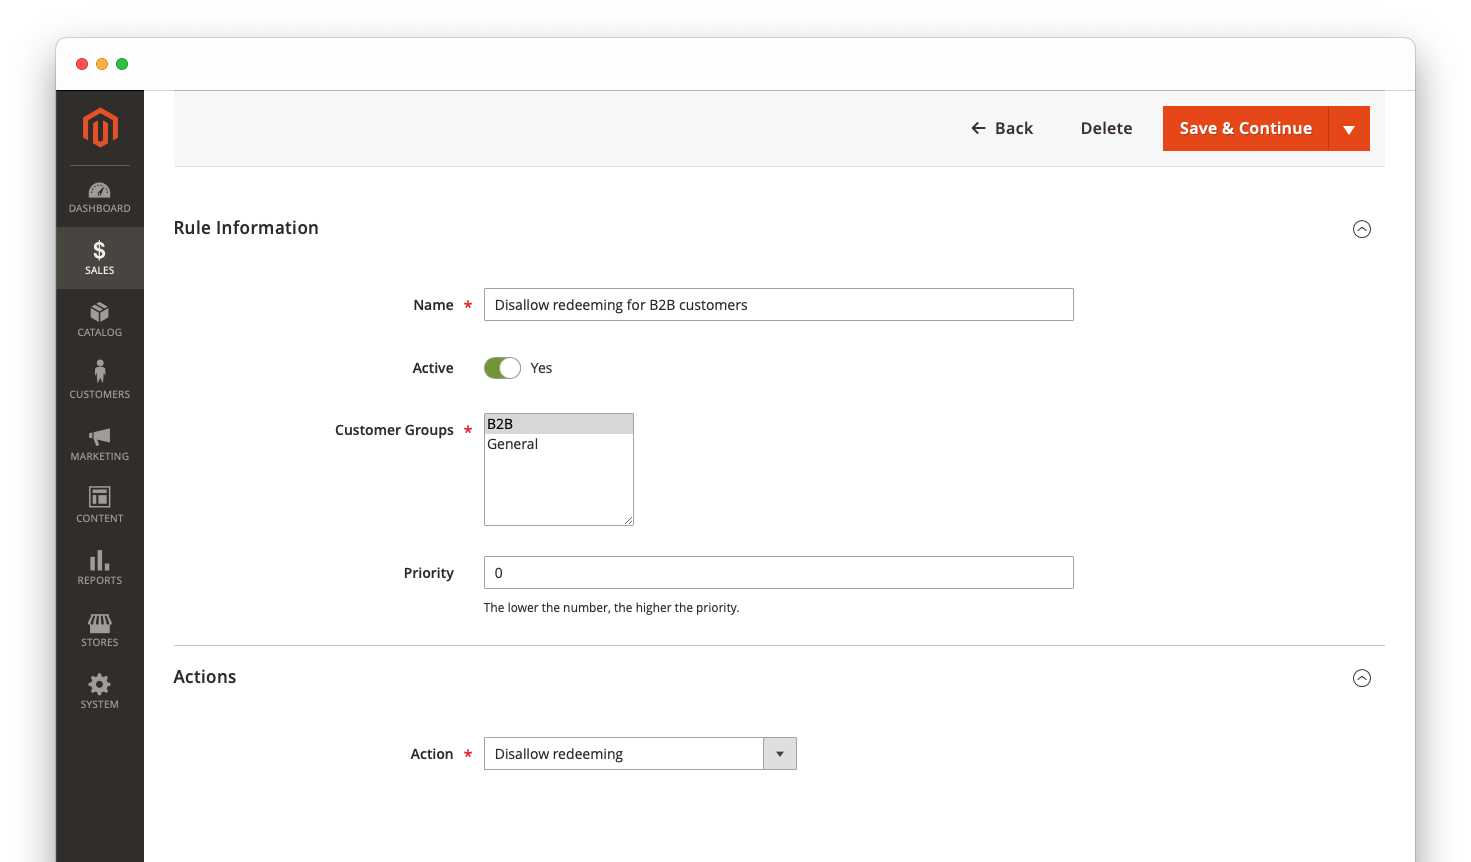Delete the current rule
Image resolution: width=1471 pixels, height=862 pixels.
click(x=1106, y=128)
